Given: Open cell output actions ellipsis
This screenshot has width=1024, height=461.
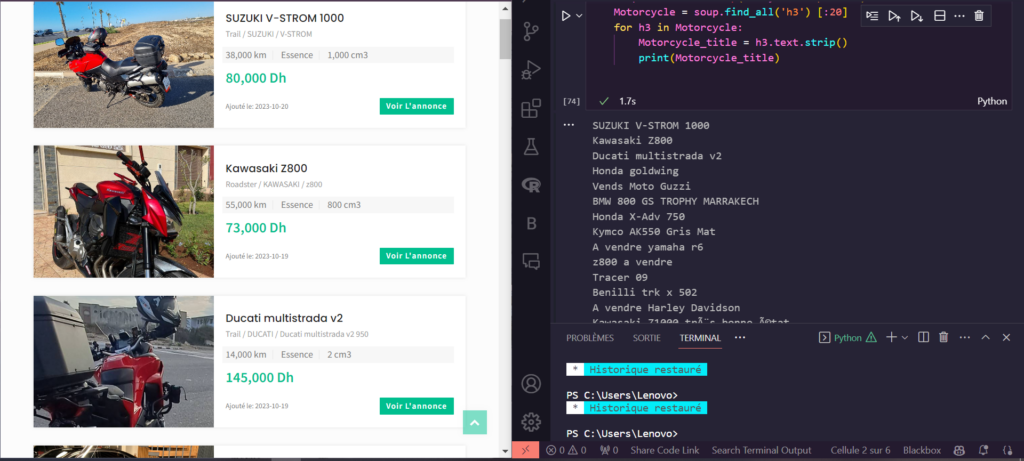Looking at the screenshot, I should [x=568, y=124].
